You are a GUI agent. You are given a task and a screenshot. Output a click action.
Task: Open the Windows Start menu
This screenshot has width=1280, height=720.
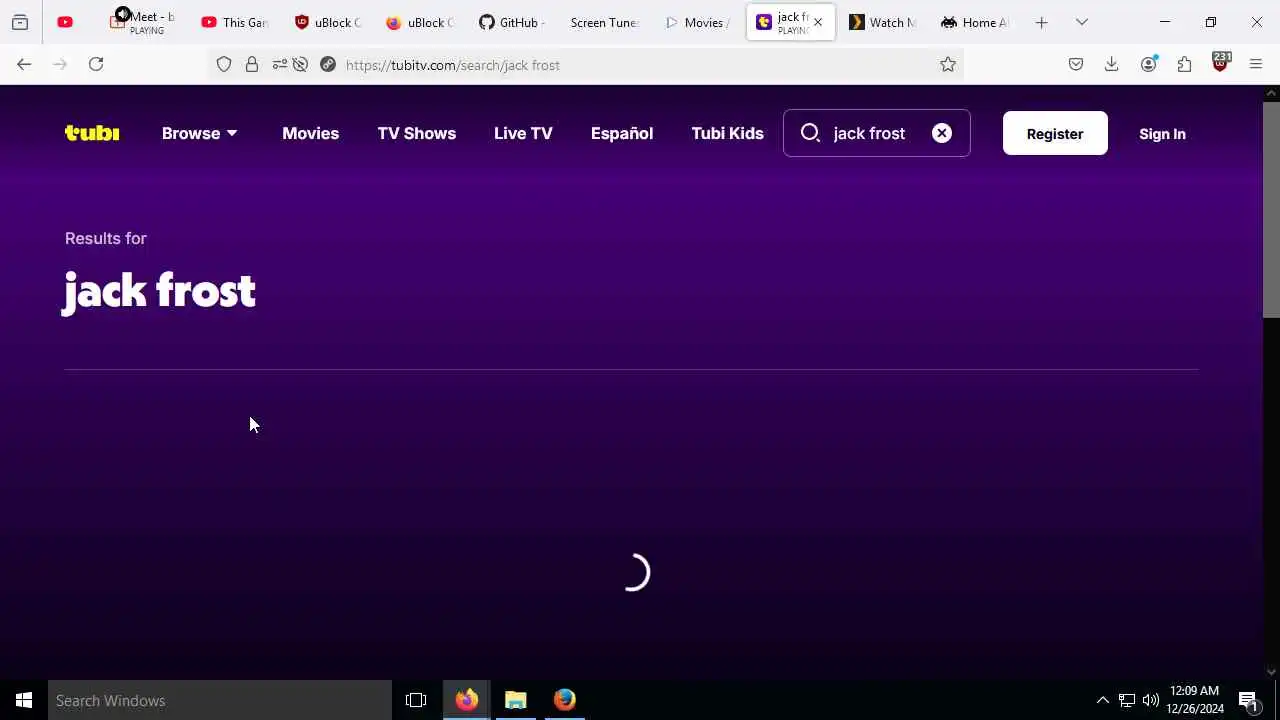click(x=24, y=700)
